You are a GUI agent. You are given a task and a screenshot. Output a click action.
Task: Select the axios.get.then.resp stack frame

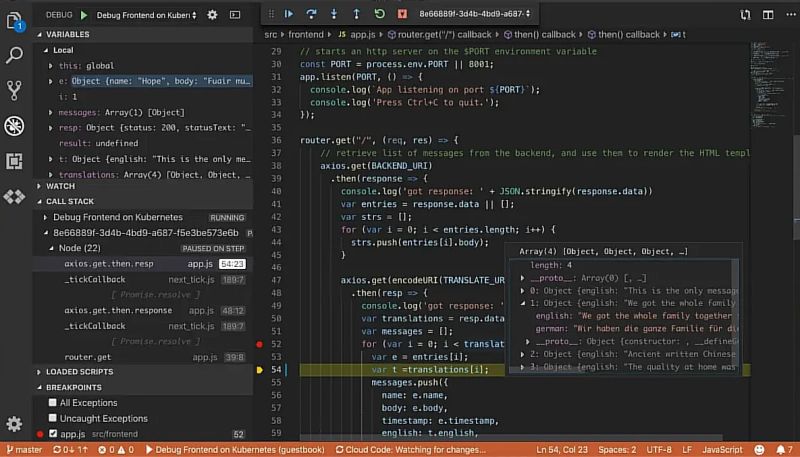pyautogui.click(x=143, y=264)
